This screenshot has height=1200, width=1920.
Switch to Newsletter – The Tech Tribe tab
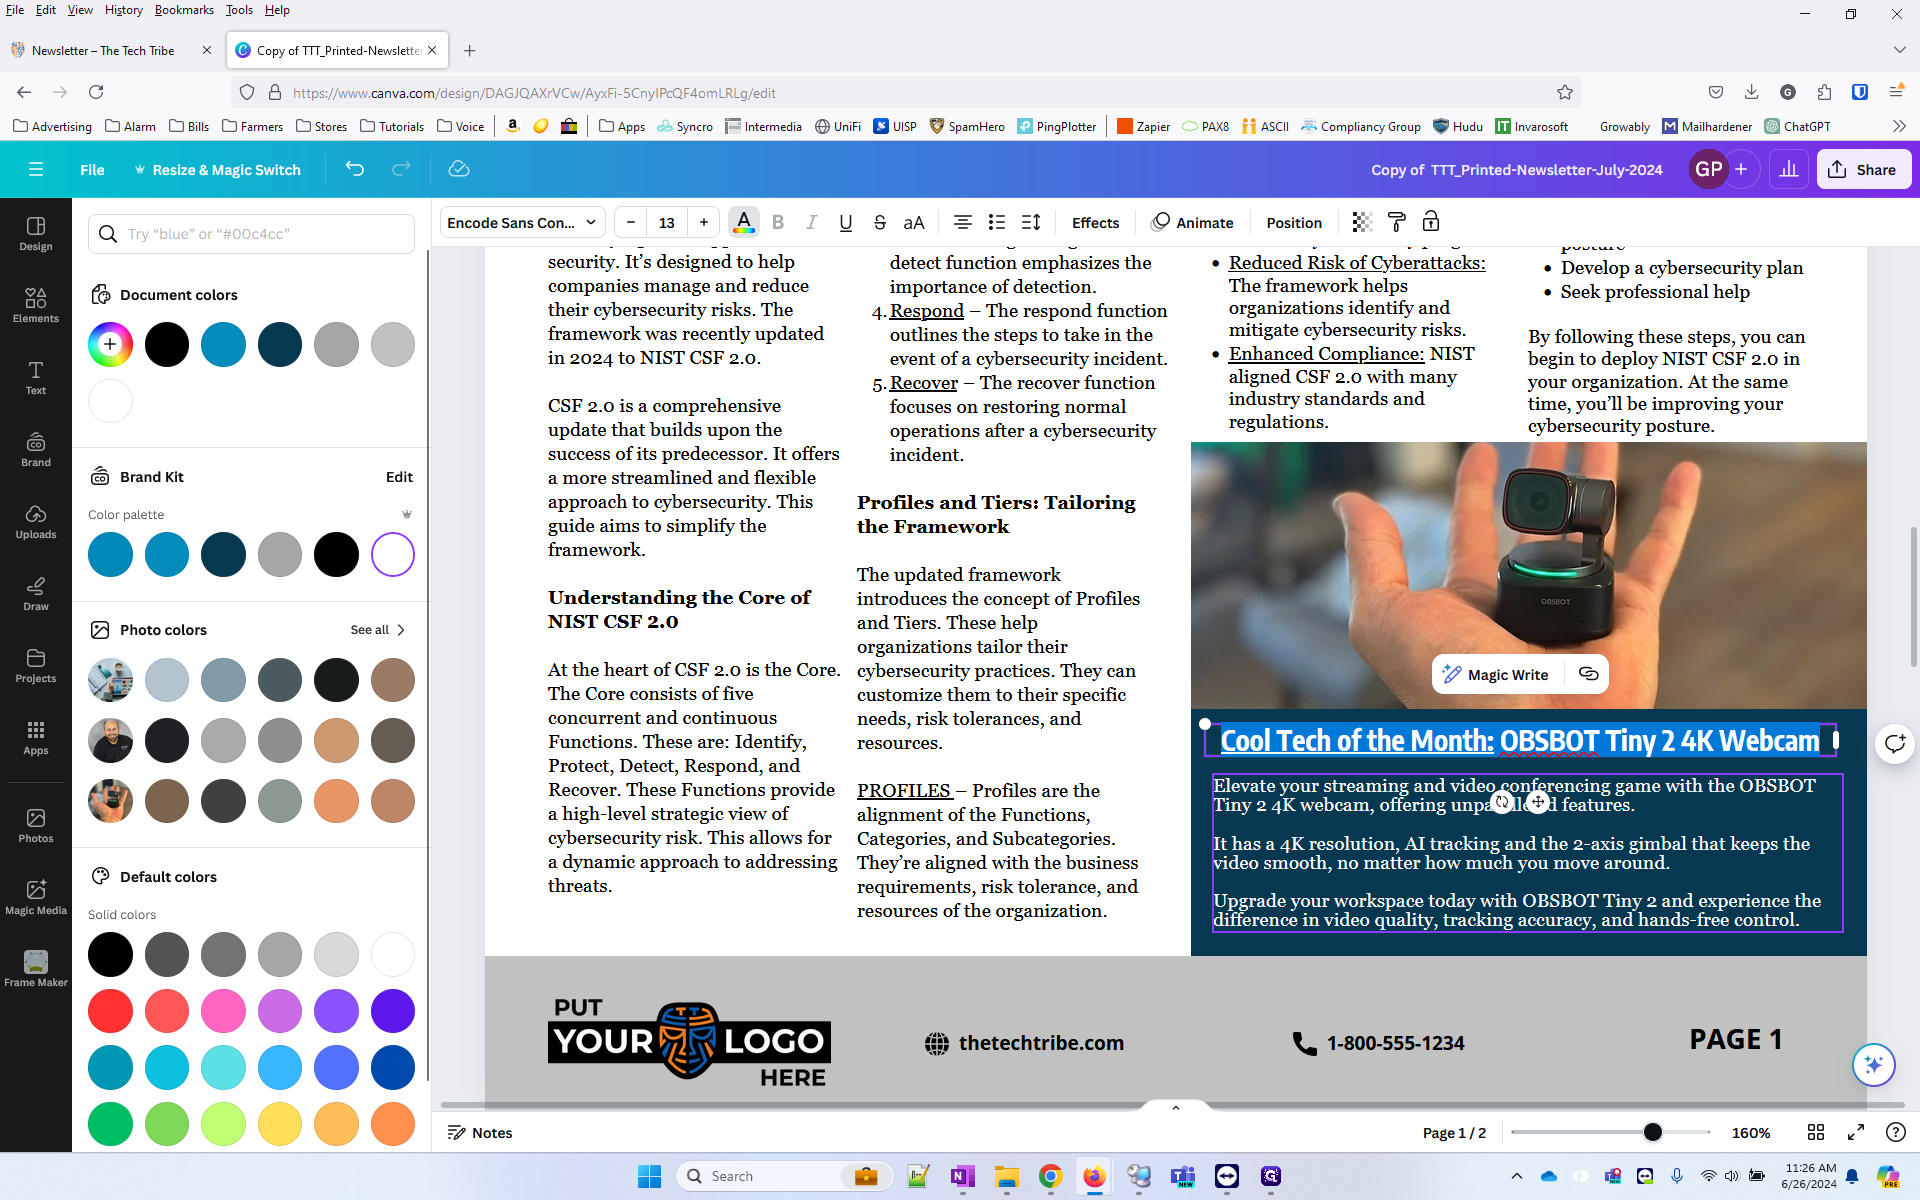pyautogui.click(x=103, y=50)
